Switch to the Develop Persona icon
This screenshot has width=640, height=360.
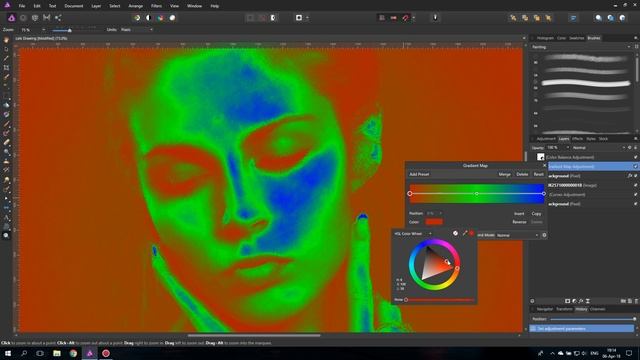tap(35, 18)
